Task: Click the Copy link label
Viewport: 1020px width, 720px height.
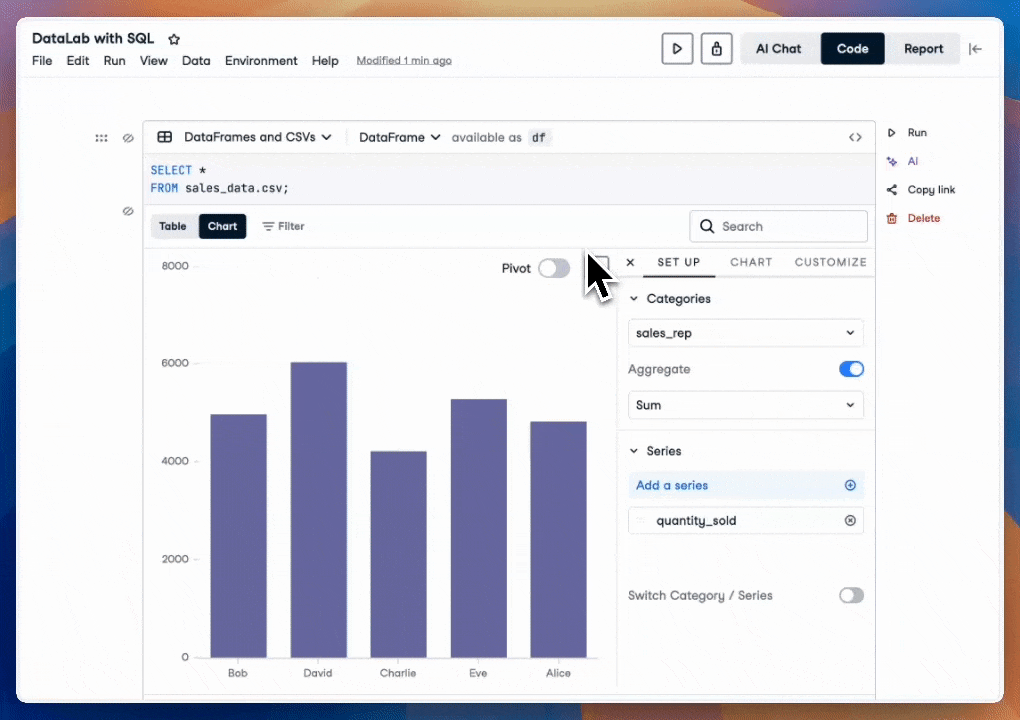Action: pyautogui.click(x=931, y=190)
